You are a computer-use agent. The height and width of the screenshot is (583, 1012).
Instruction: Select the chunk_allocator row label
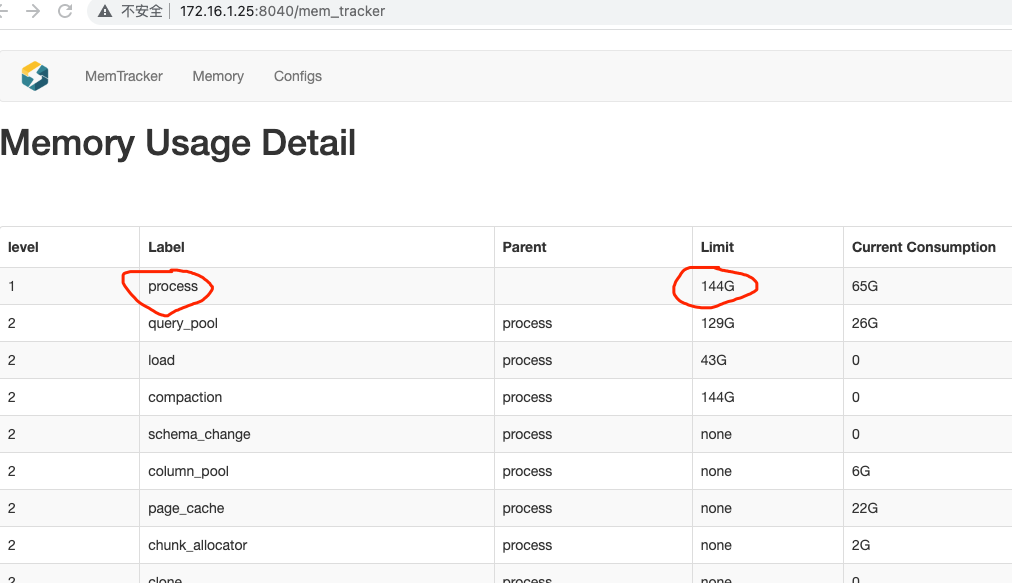click(197, 545)
